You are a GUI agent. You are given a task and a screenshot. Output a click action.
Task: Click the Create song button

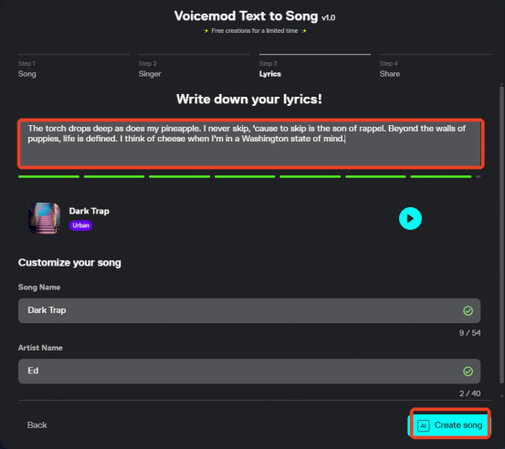[x=449, y=425]
